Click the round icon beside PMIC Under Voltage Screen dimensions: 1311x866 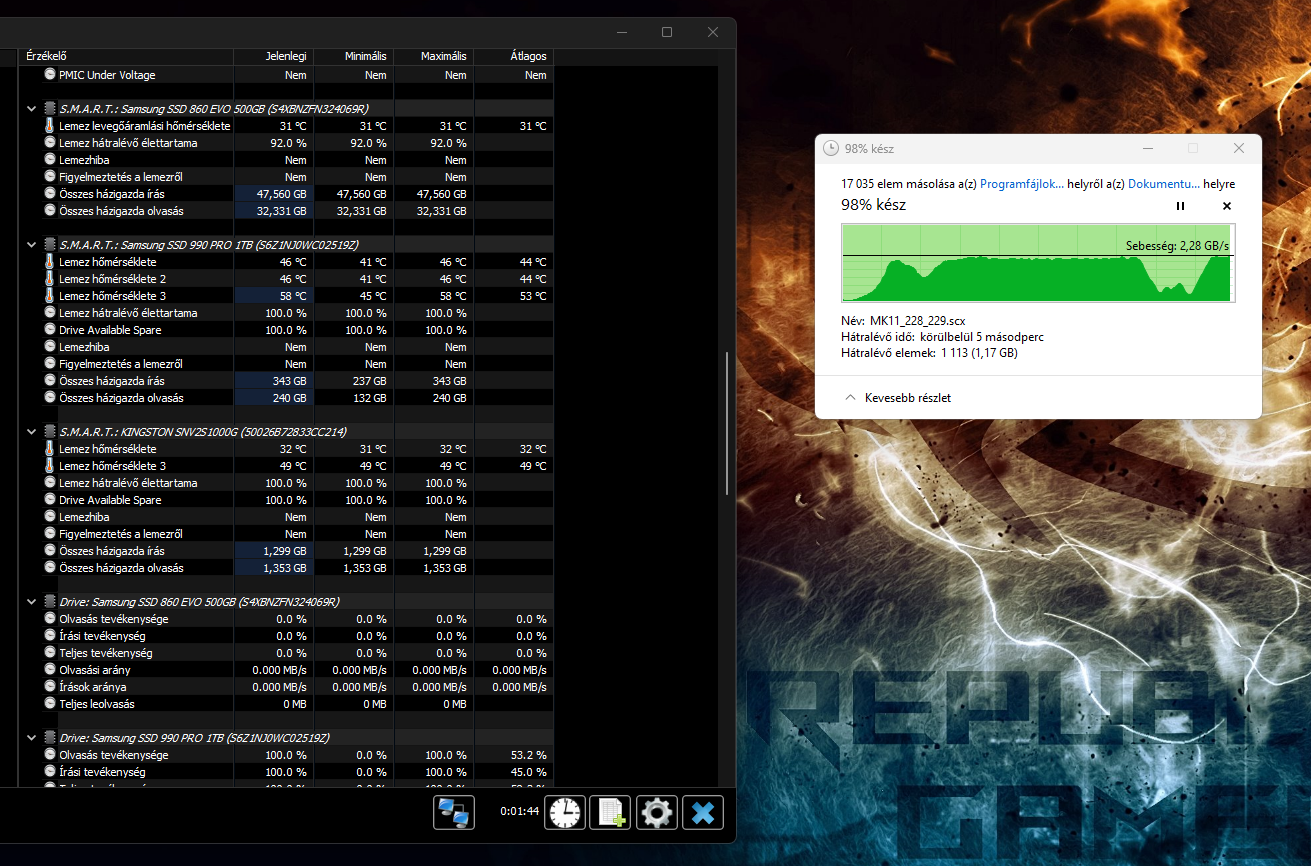51,75
